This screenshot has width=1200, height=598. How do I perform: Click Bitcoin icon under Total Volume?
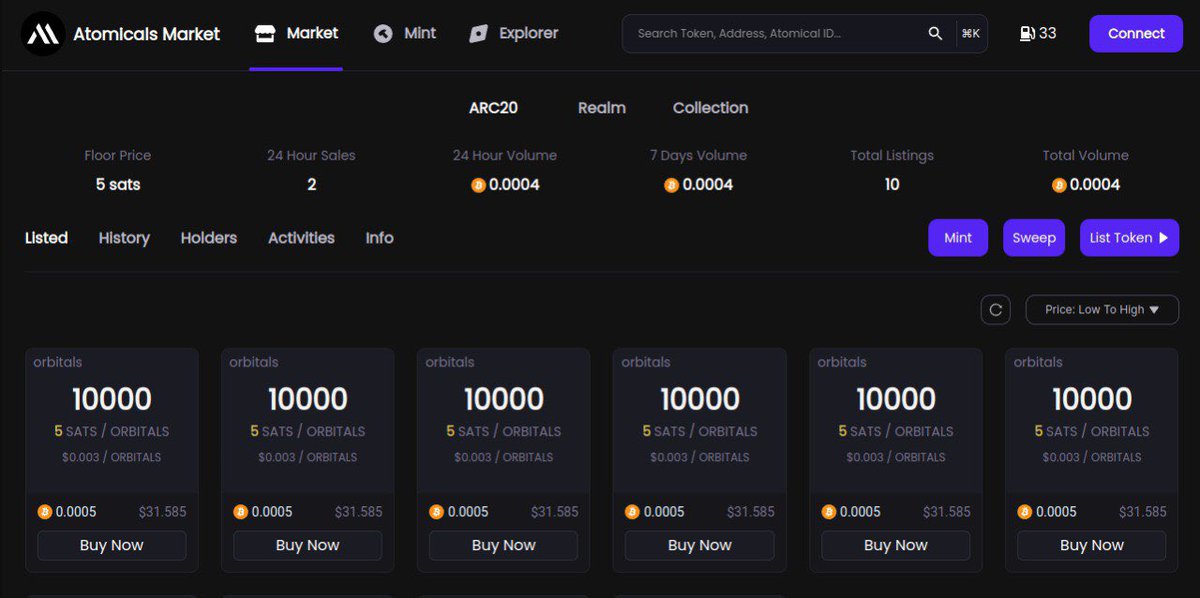pos(1059,185)
